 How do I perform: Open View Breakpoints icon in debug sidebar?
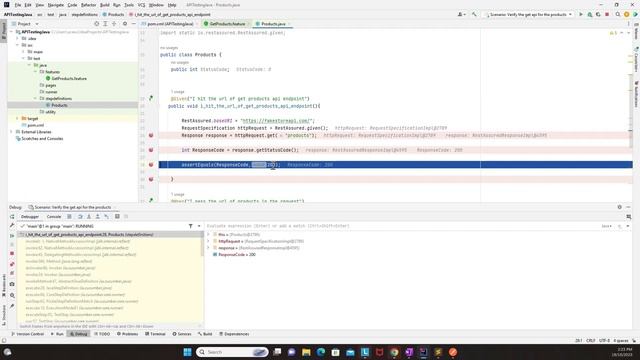click(x=12, y=264)
